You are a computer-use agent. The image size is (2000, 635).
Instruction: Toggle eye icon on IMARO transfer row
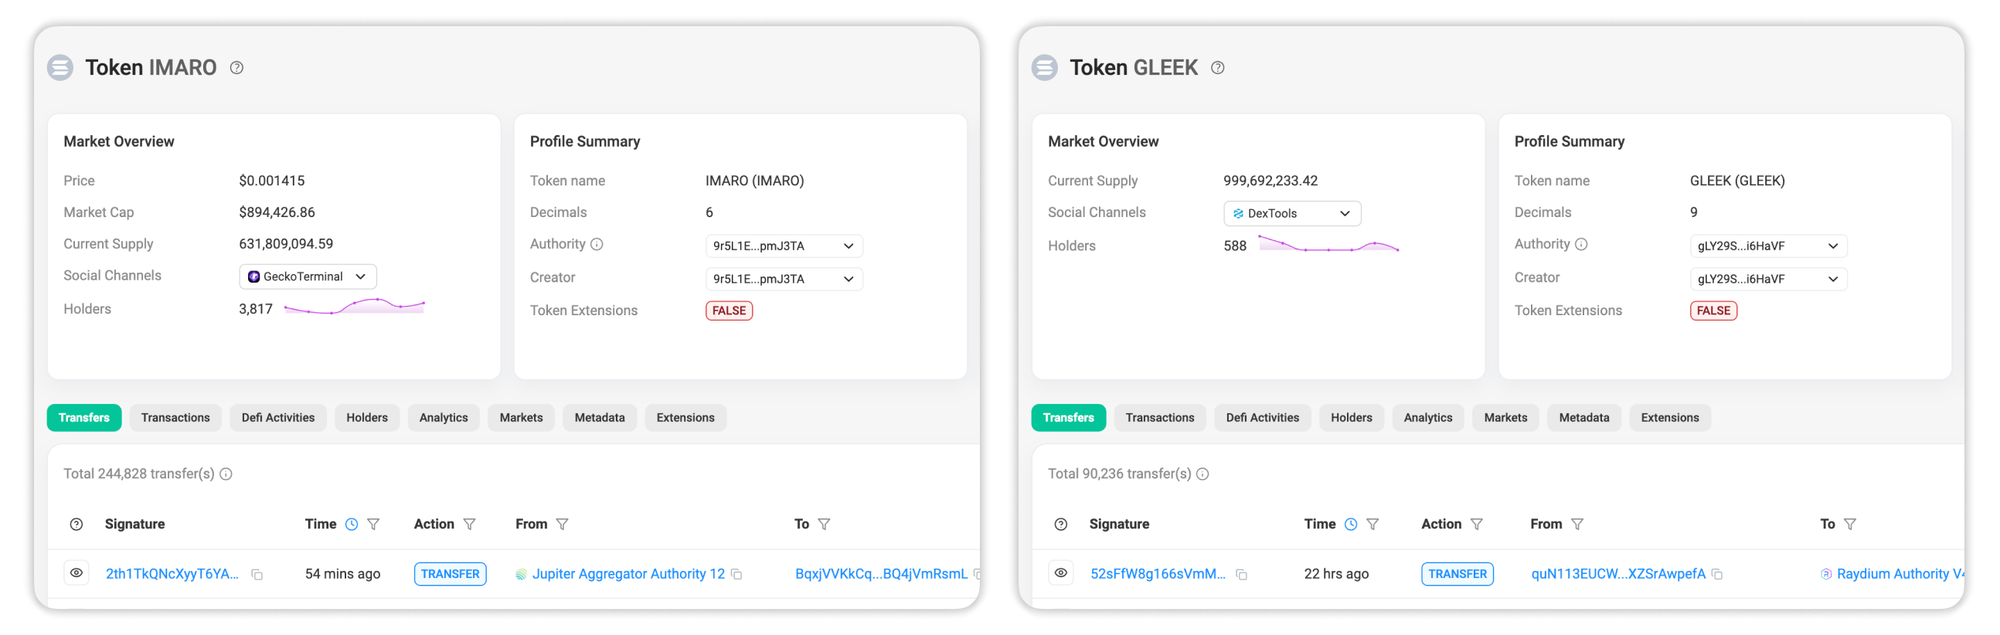(76, 573)
